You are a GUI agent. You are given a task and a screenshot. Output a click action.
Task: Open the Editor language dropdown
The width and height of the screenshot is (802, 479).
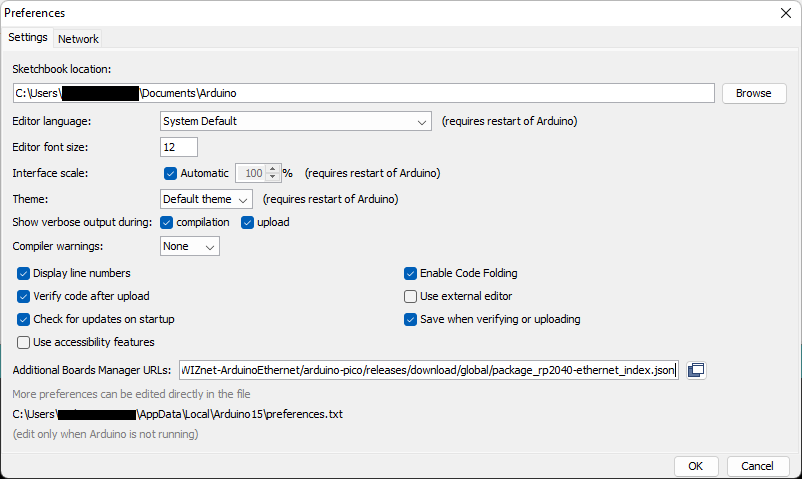pyautogui.click(x=295, y=122)
